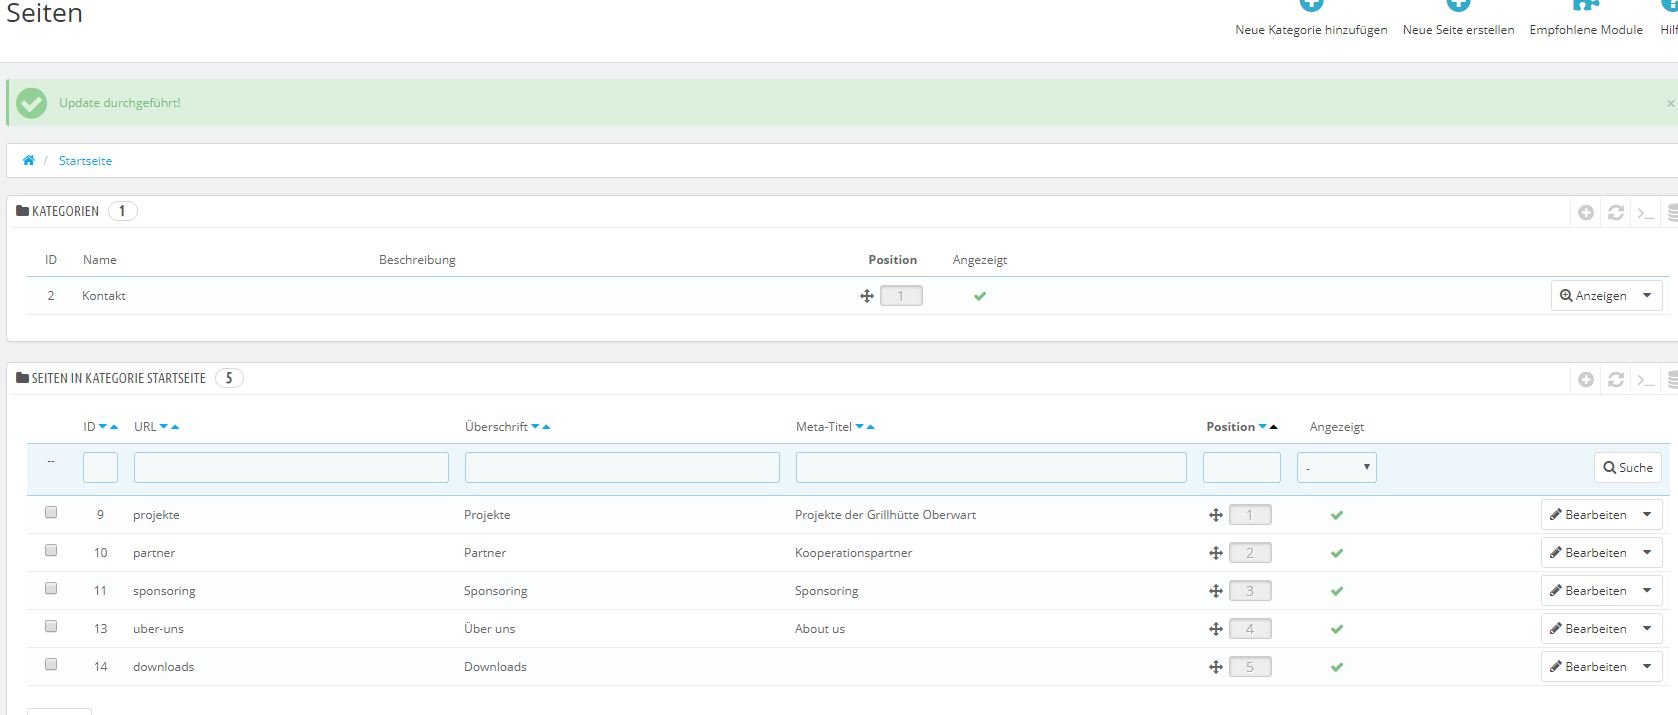Click Bearbeiten for uber-uns page

coord(1588,628)
